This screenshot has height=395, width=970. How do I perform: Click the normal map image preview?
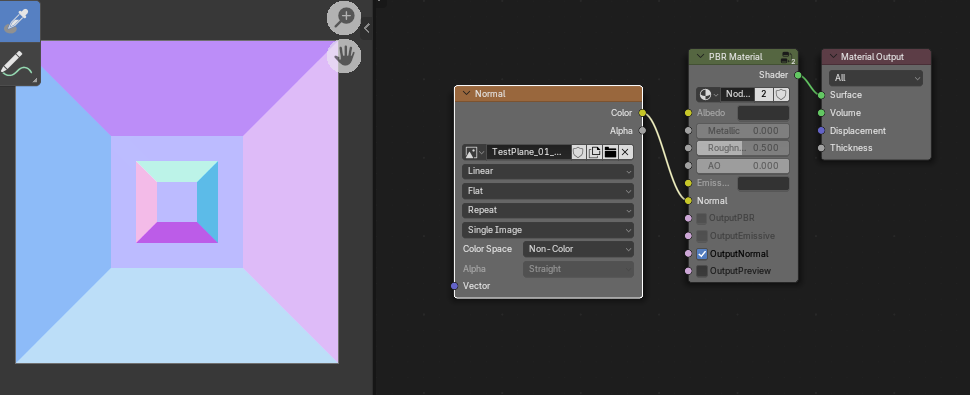177,202
